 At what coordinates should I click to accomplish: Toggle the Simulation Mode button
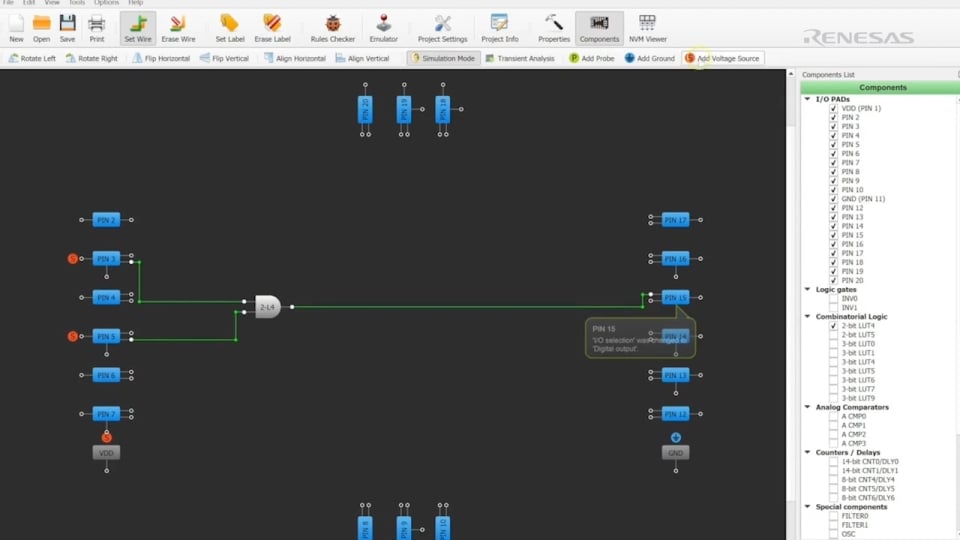[443, 58]
